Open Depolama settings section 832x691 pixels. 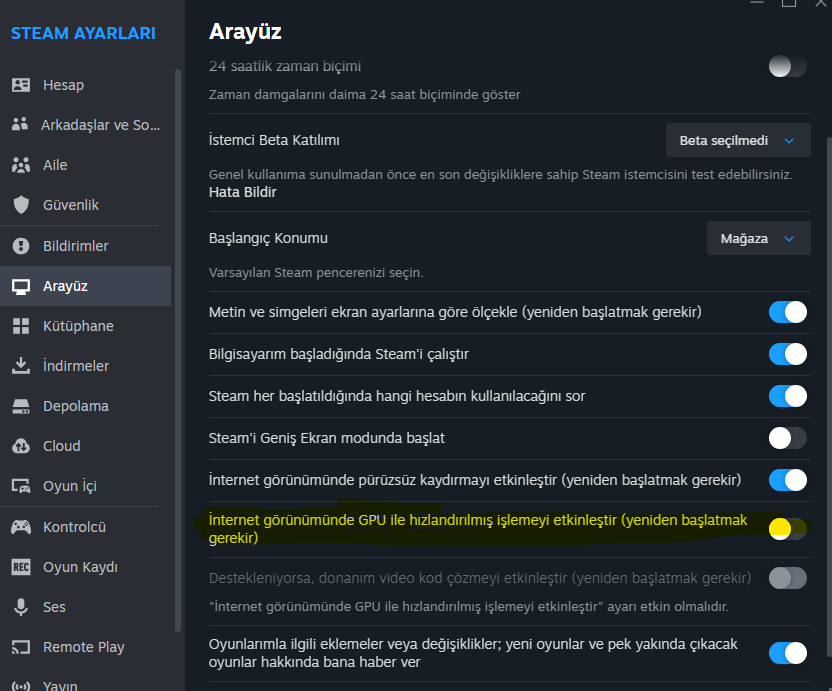[x=85, y=406]
